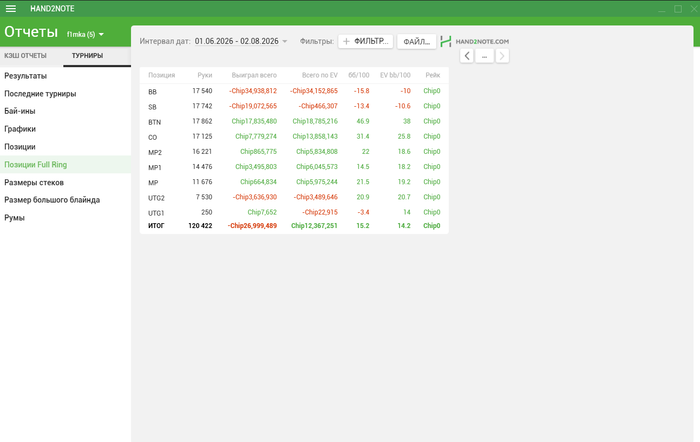Open hand2note.com link
700x442 pixels.
pyautogui.click(x=482, y=41)
